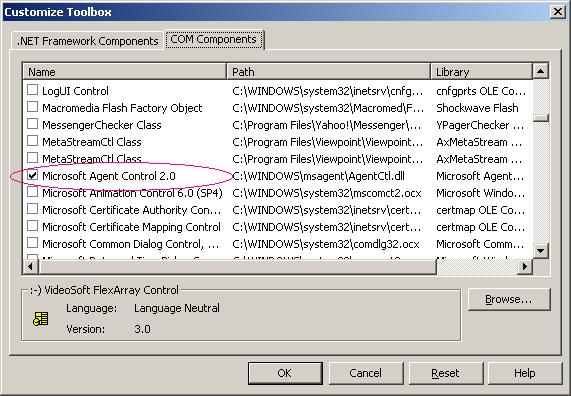
Task: Sort list by Name column header
Action: (x=125, y=71)
